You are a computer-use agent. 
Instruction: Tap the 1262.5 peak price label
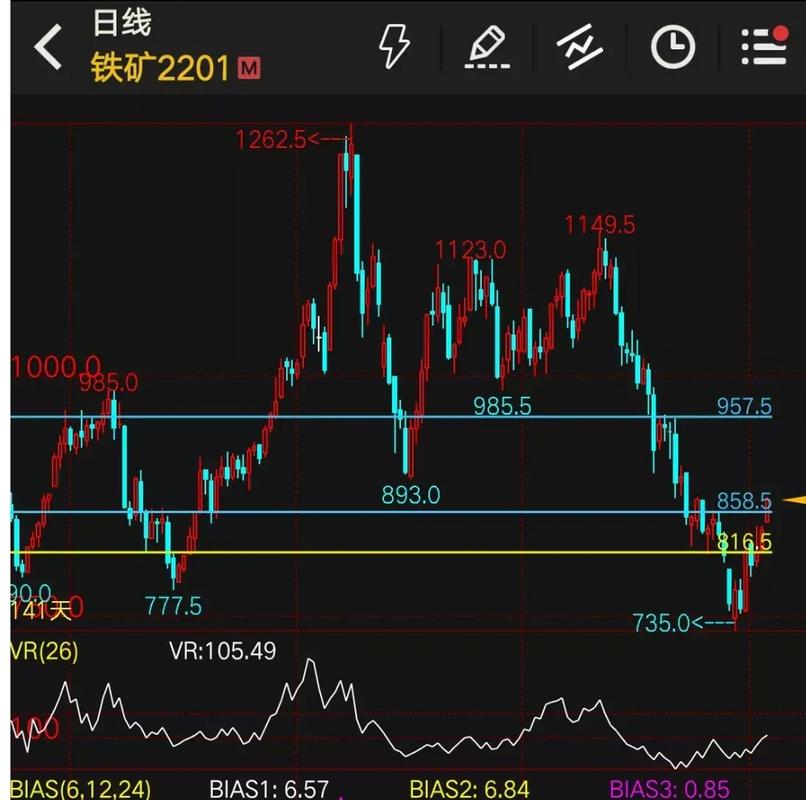tap(270, 138)
